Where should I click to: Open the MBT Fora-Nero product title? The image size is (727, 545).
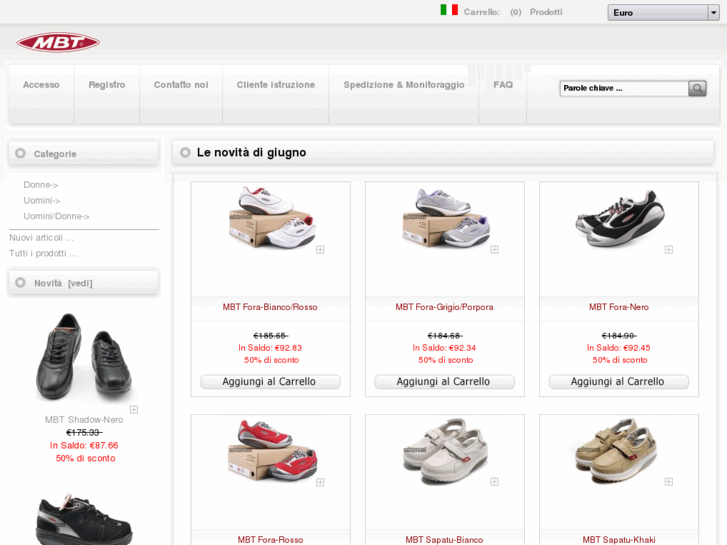tap(619, 307)
